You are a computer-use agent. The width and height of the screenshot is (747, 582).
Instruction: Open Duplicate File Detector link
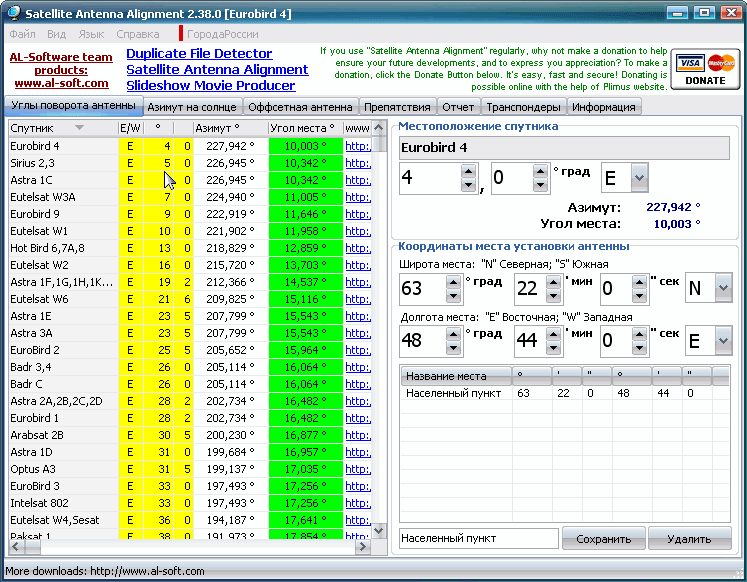click(x=199, y=53)
